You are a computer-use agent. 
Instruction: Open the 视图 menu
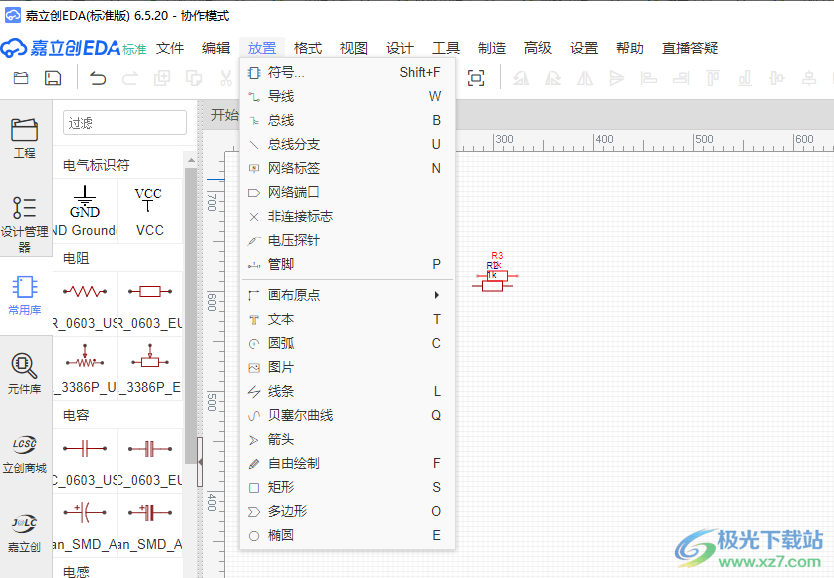coord(354,48)
